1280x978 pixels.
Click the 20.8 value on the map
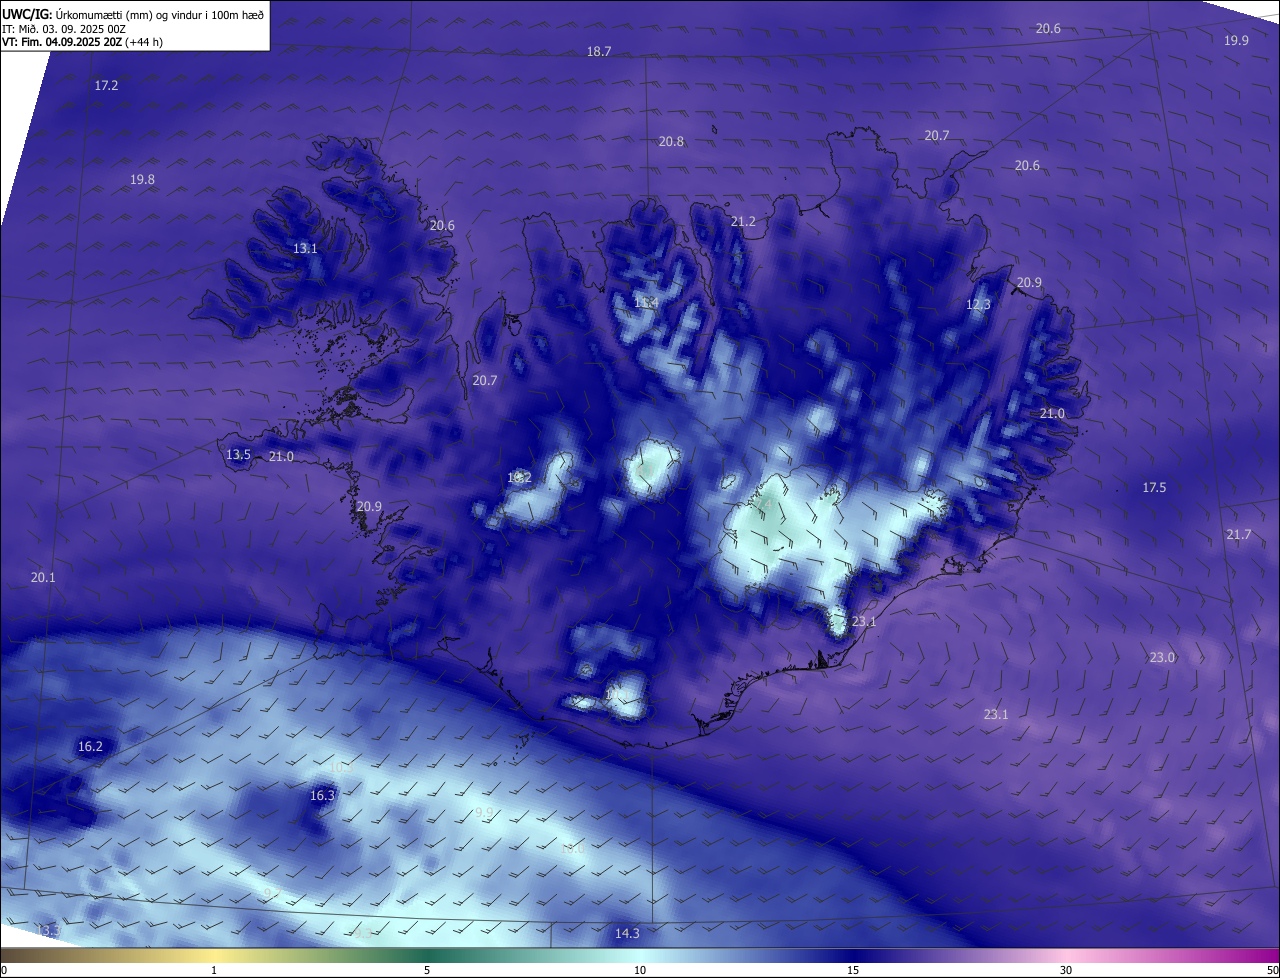point(671,142)
